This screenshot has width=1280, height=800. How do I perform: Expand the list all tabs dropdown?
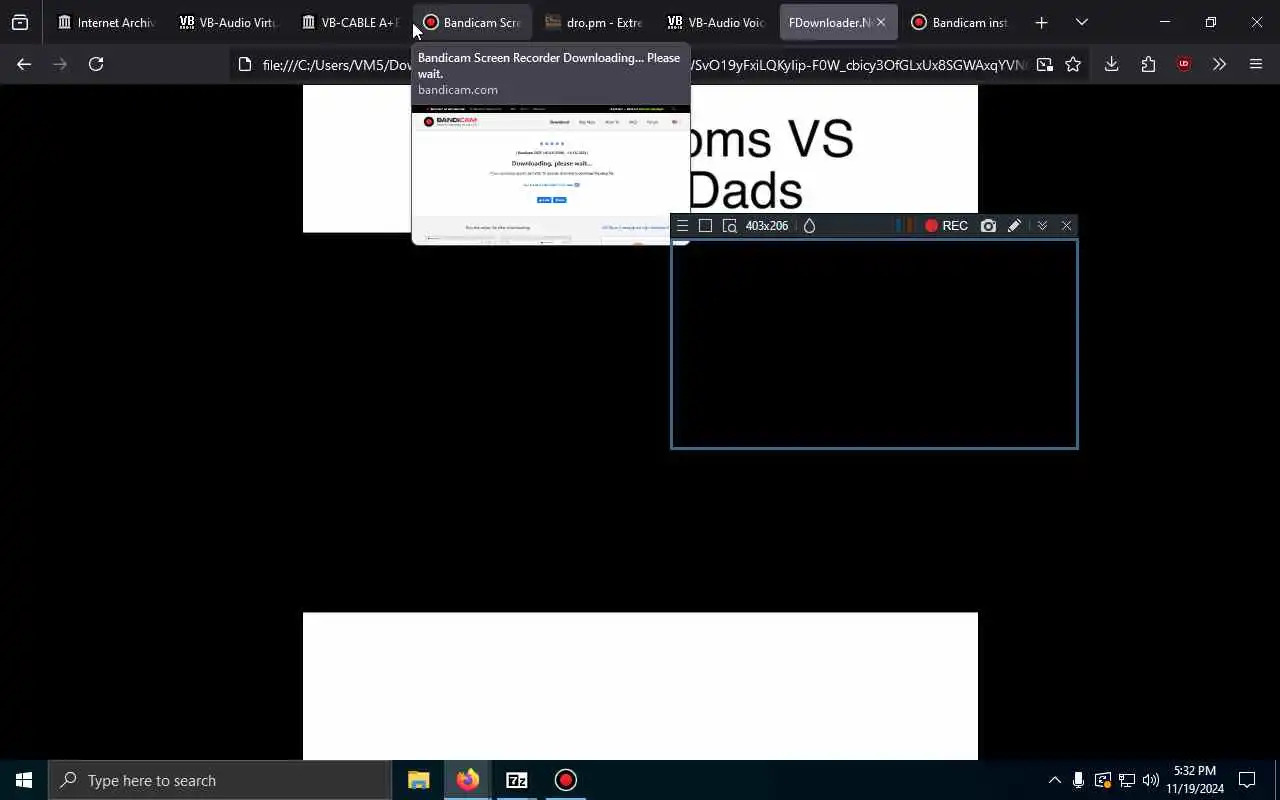(1081, 22)
